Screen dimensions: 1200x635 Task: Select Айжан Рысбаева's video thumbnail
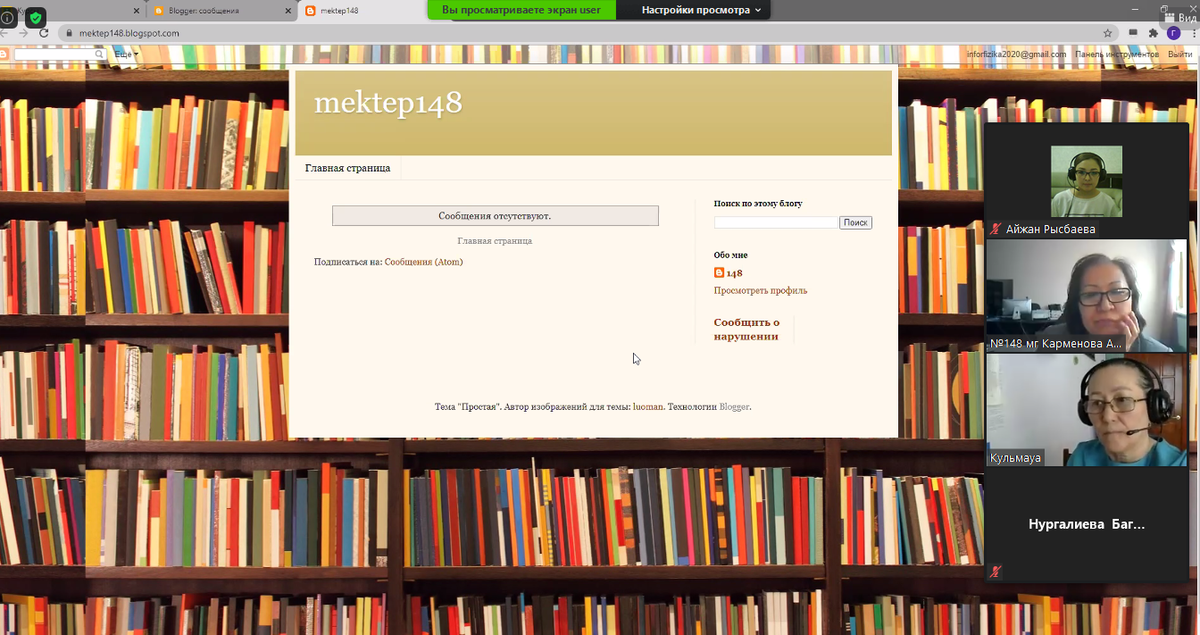pyautogui.click(x=1086, y=181)
